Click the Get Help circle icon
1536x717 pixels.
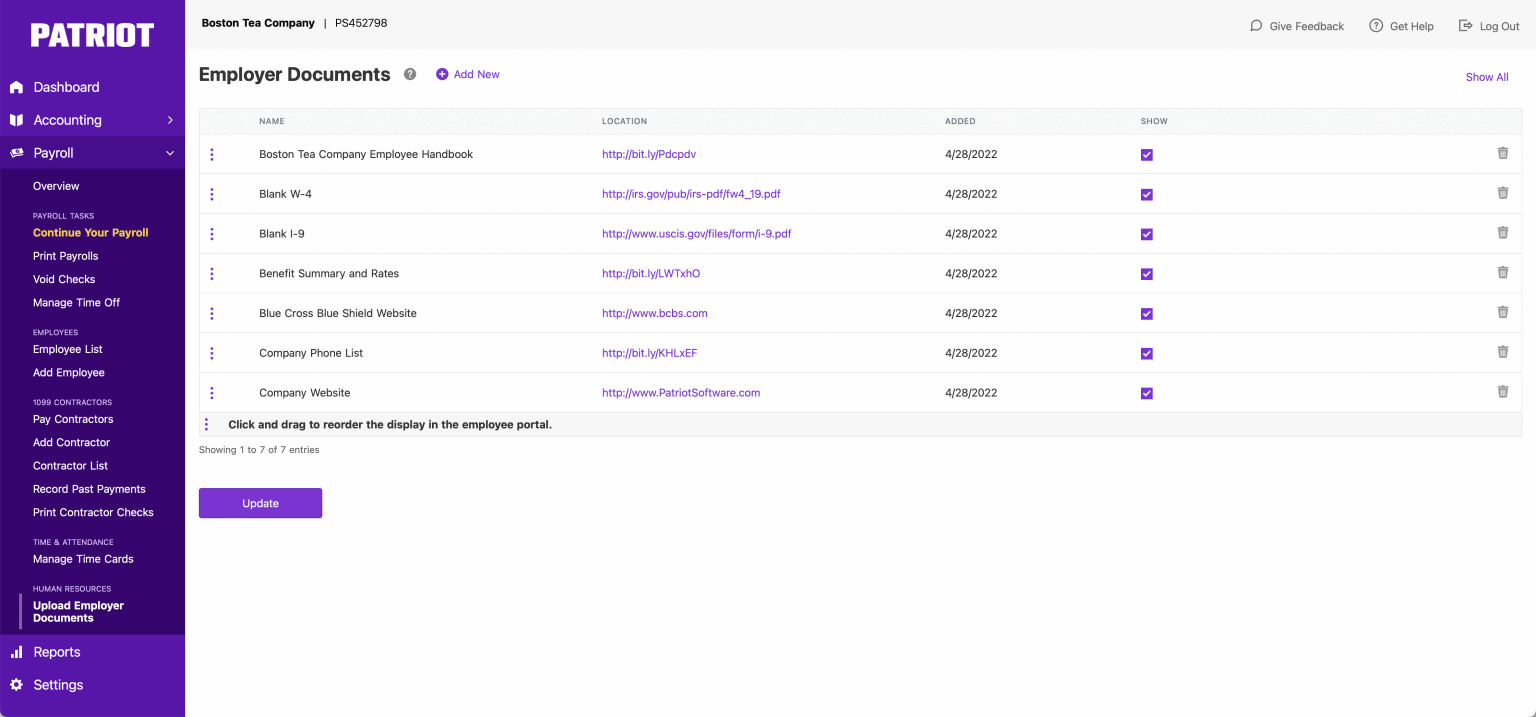(x=1376, y=26)
